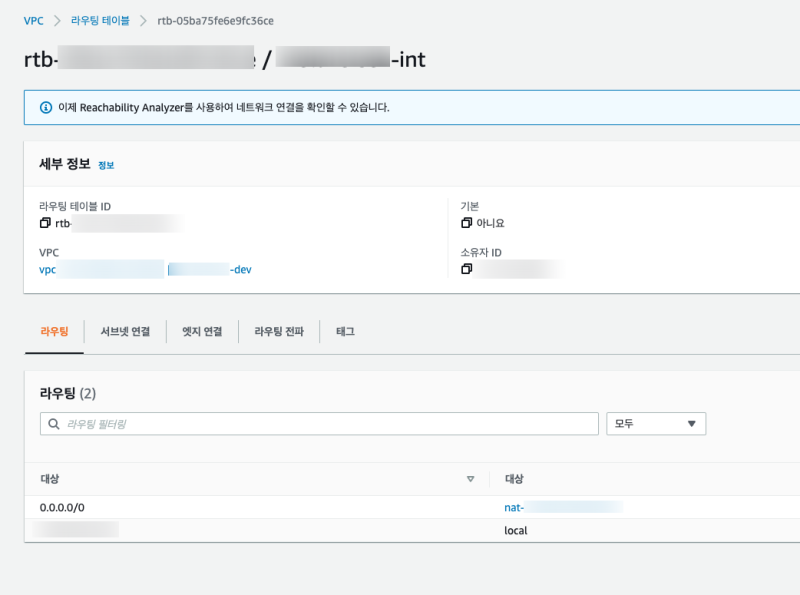Click the info icon in the Reachability Analyzer banner
800x595 pixels.
click(45, 107)
